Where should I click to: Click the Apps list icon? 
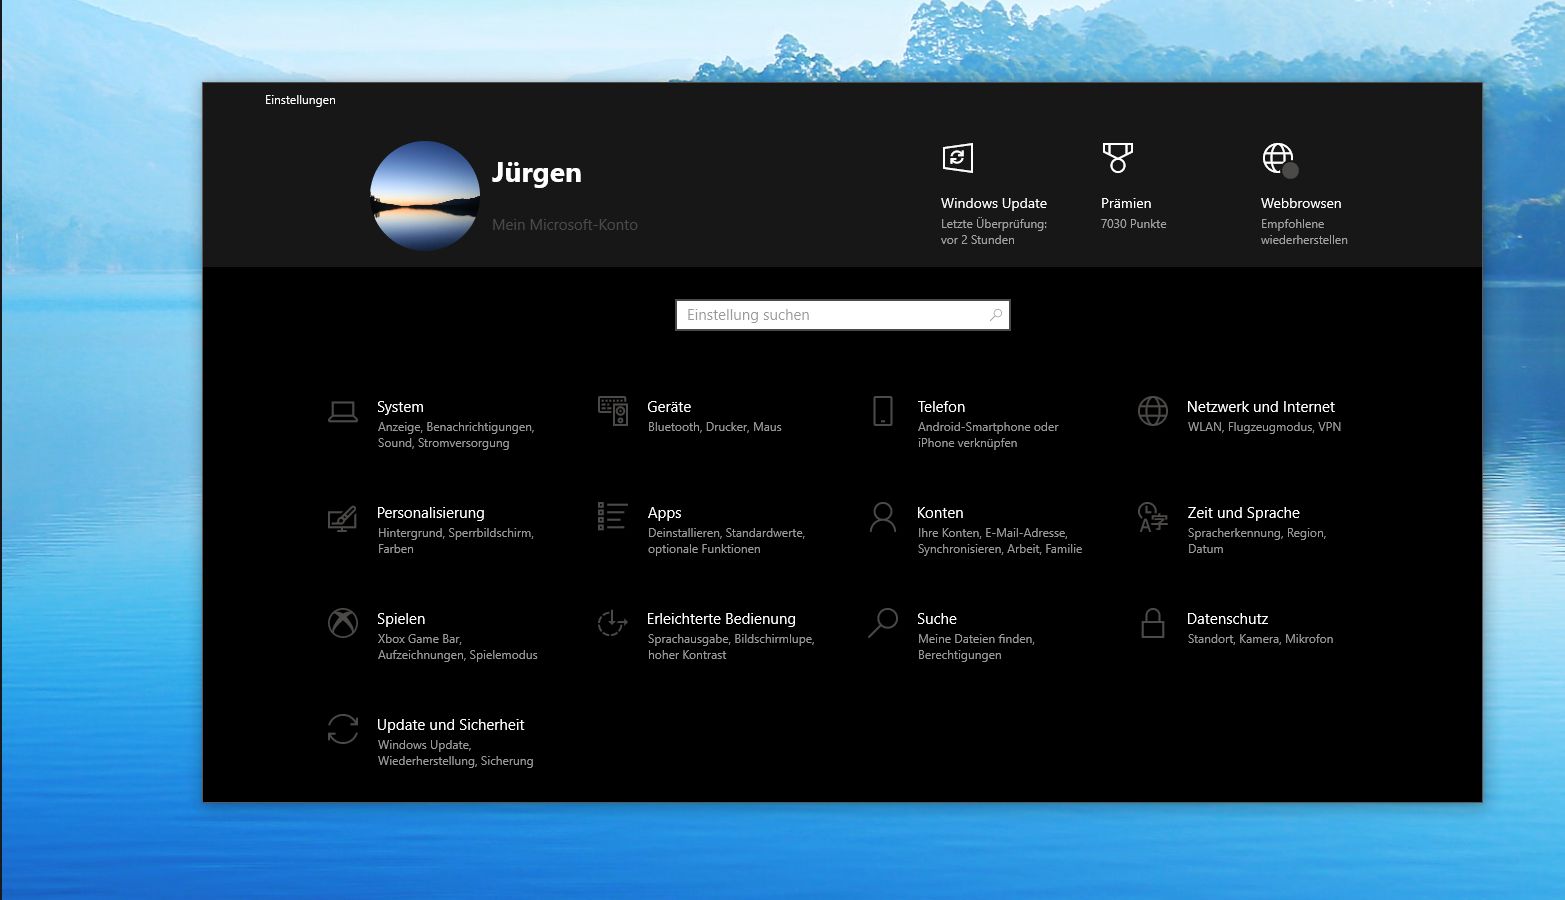613,516
